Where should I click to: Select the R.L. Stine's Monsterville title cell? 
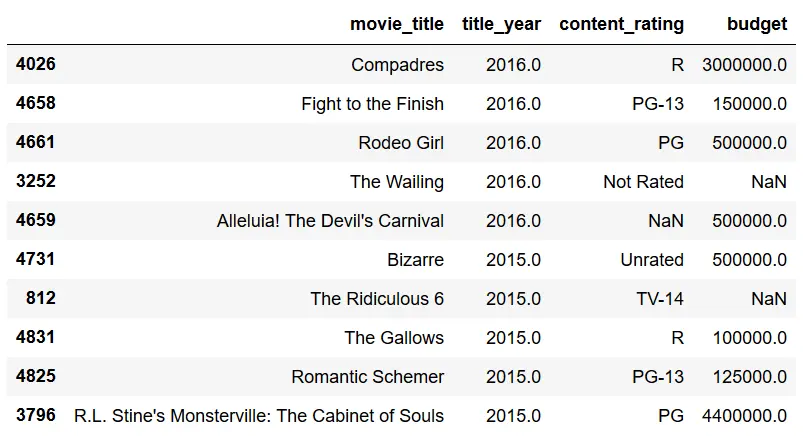[x=259, y=415]
